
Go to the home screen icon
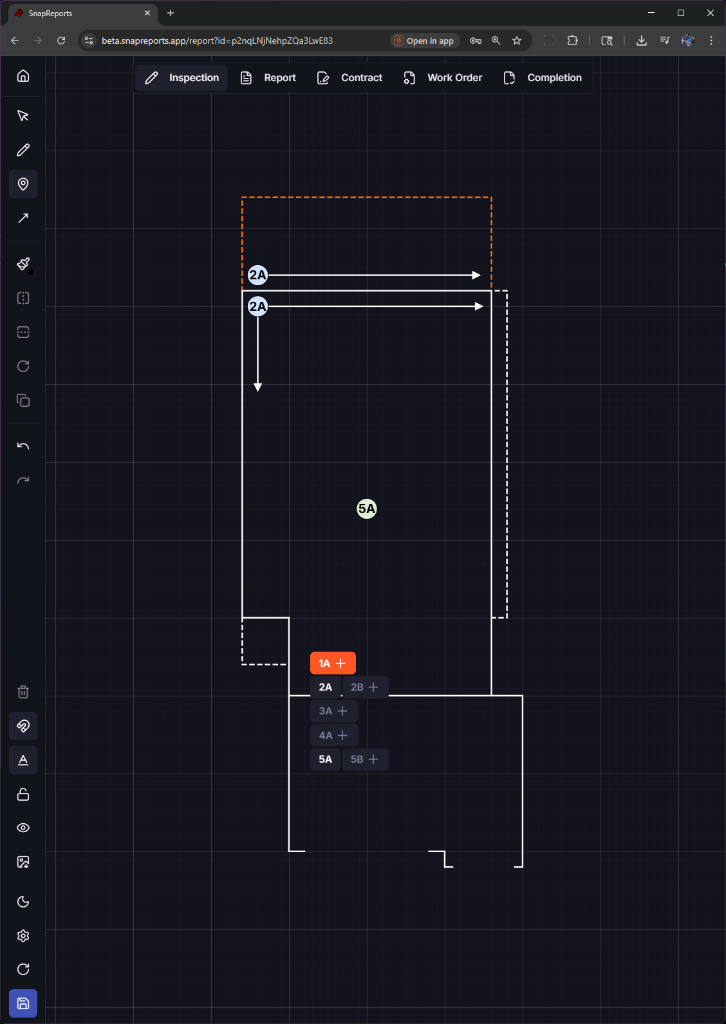[23, 76]
